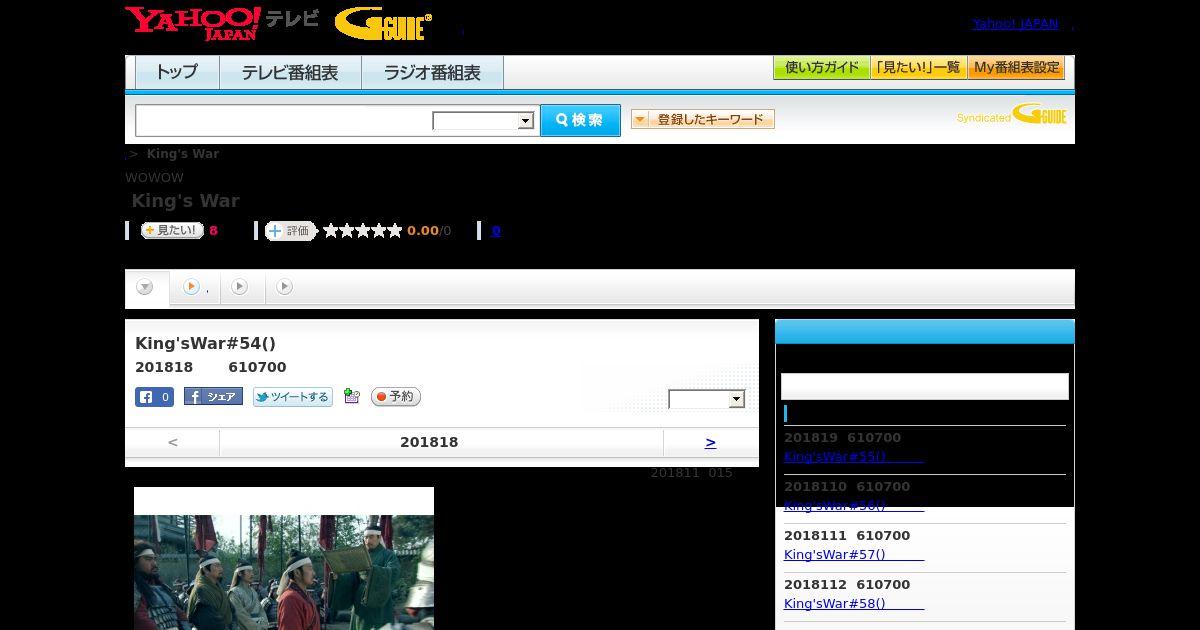1200x630 pixels.
Task: Open the トップ tab
Action: [177, 73]
